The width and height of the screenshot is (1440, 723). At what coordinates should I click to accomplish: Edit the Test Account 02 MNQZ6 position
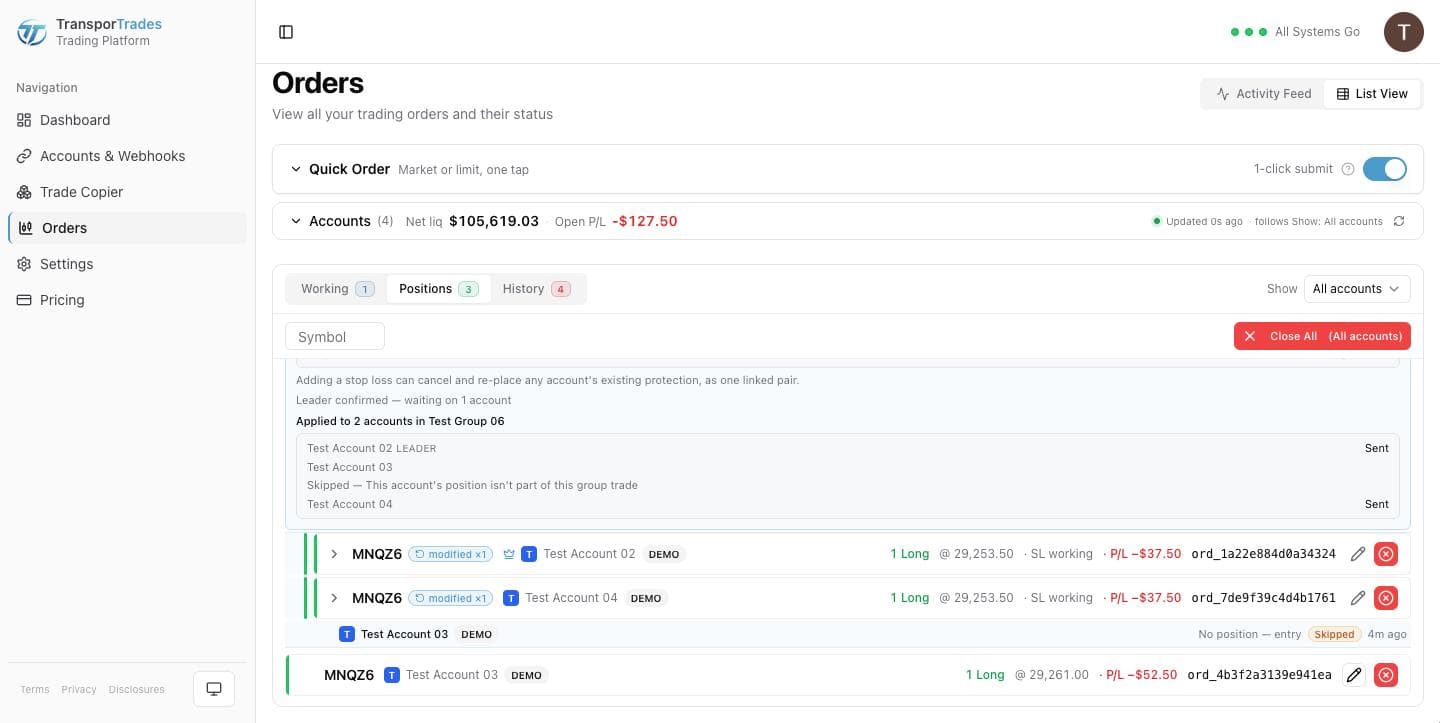pyautogui.click(x=1357, y=554)
